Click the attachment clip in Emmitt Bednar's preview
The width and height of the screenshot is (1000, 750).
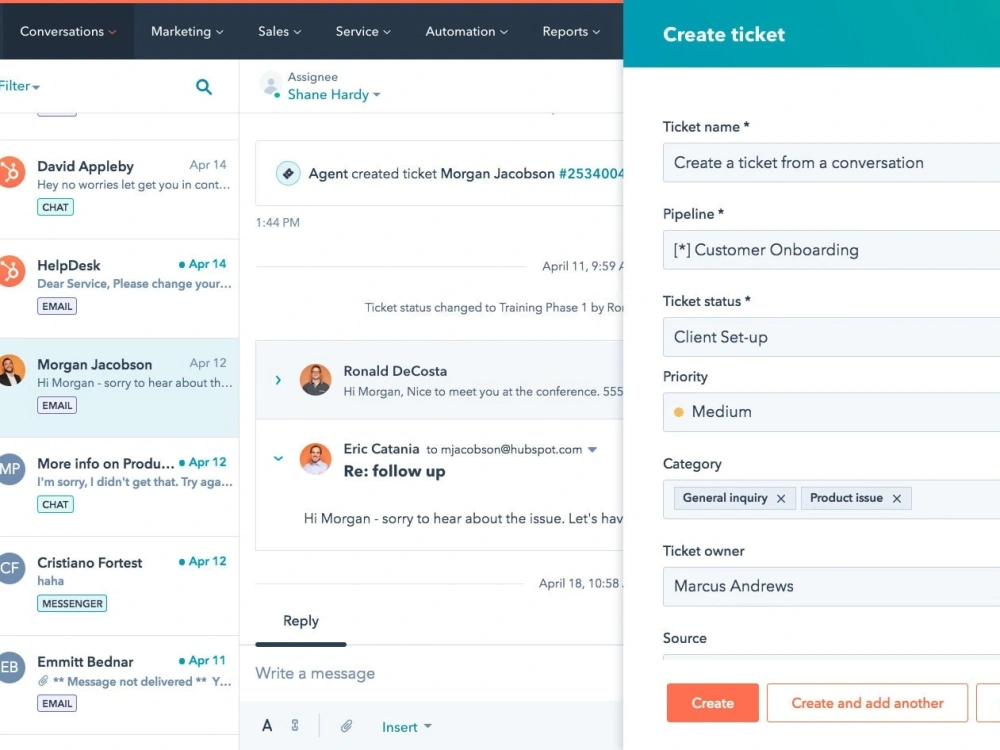point(43,681)
